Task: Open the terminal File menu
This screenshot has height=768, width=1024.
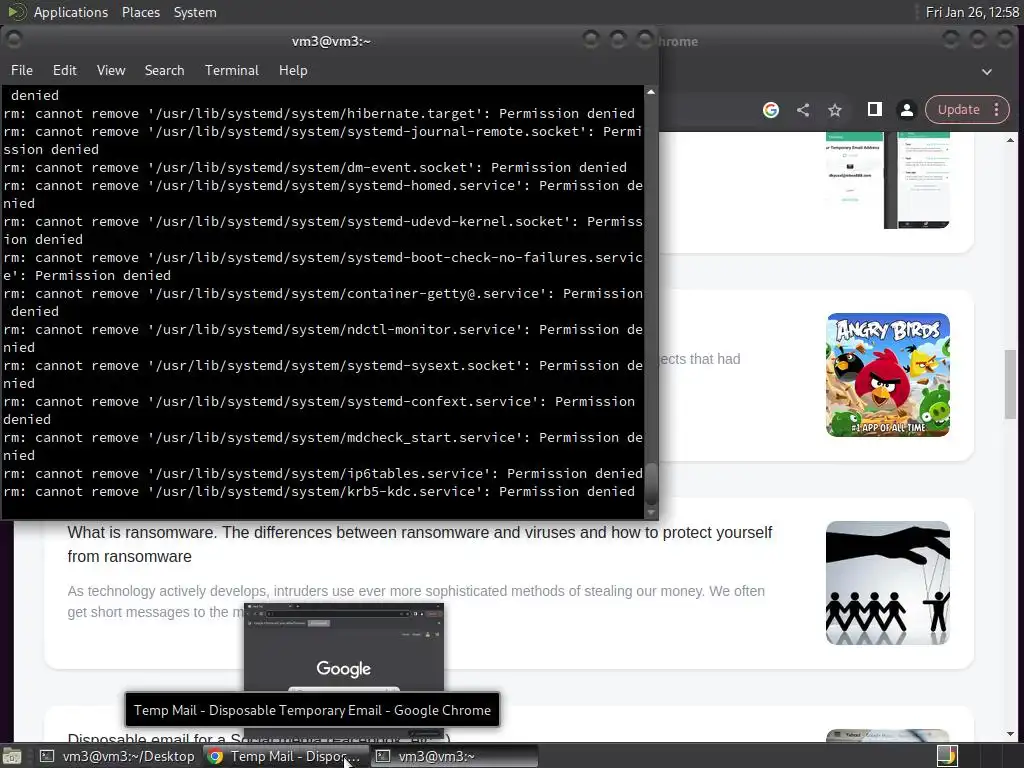Action: (x=22, y=70)
